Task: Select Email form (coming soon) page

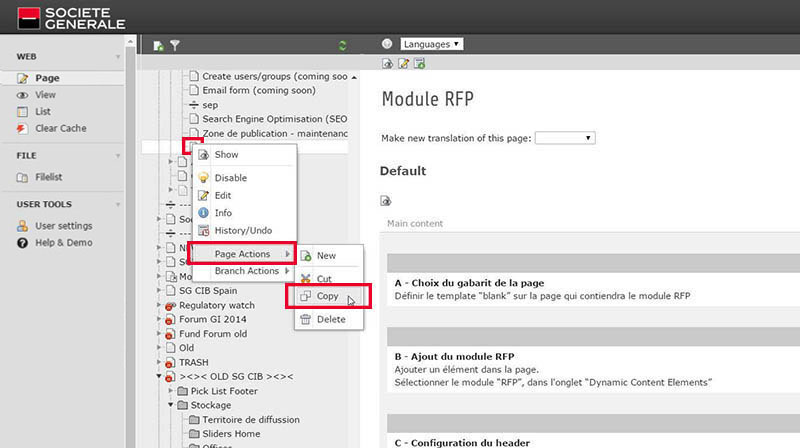Action: [259, 90]
